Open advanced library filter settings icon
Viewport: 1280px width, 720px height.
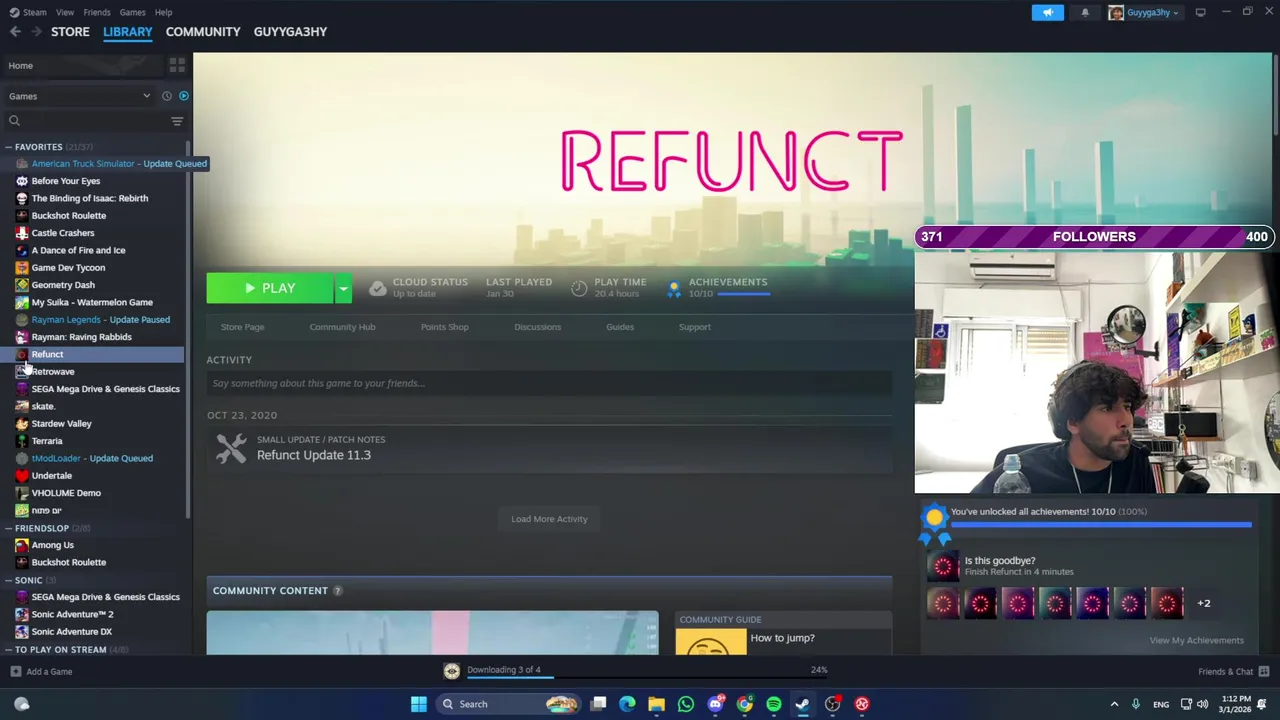177,121
